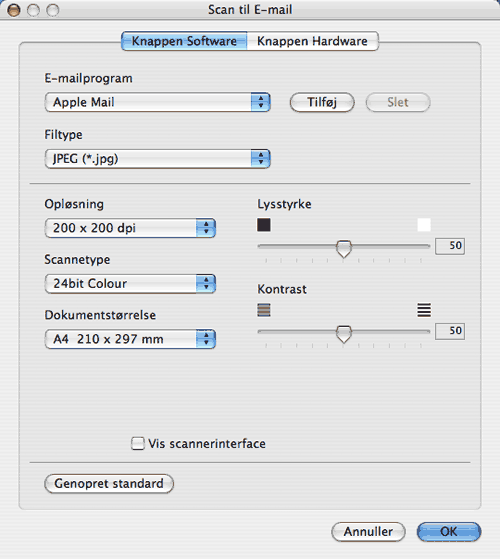Image resolution: width=500 pixels, height=559 pixels.
Task: Click the Kontrast slider handle
Action: 344,334
